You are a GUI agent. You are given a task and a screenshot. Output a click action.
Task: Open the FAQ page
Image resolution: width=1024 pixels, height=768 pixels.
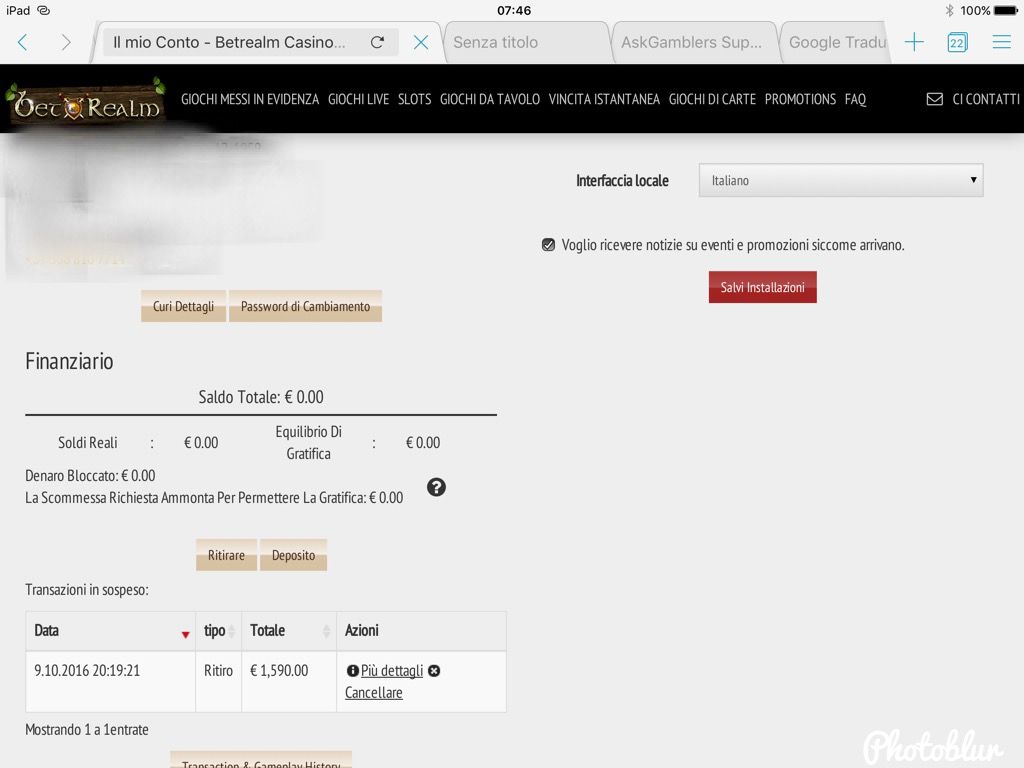(855, 99)
